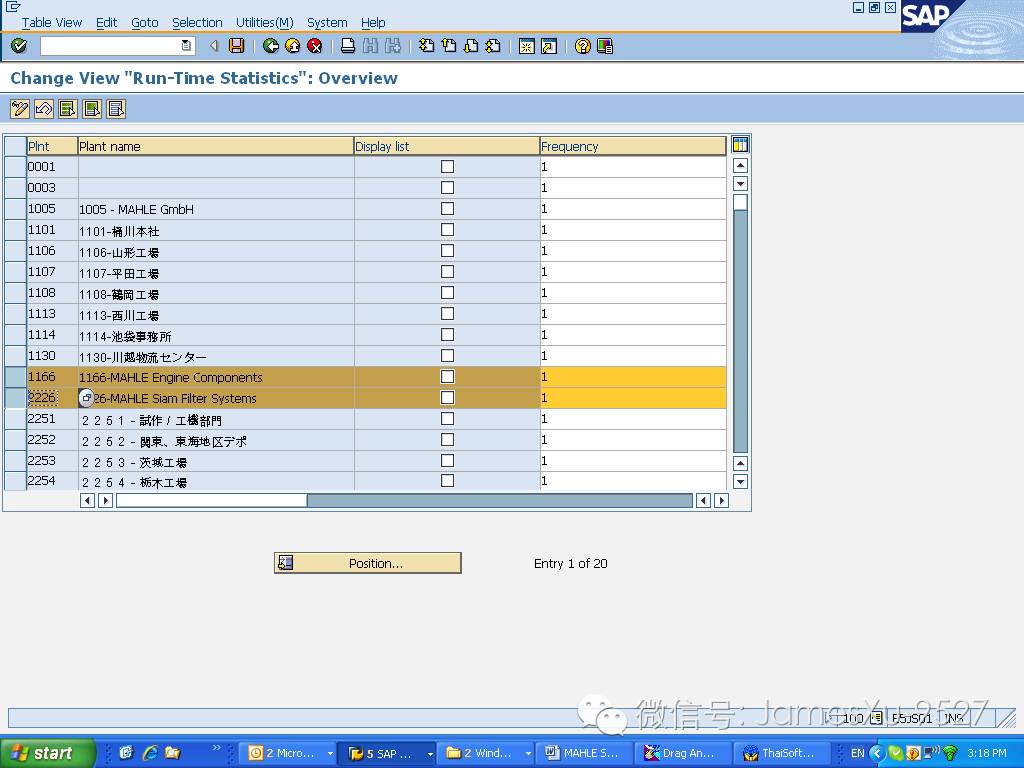Open SAP taskbar group dropdown arrow
This screenshot has height=768, width=1024.
430,754
